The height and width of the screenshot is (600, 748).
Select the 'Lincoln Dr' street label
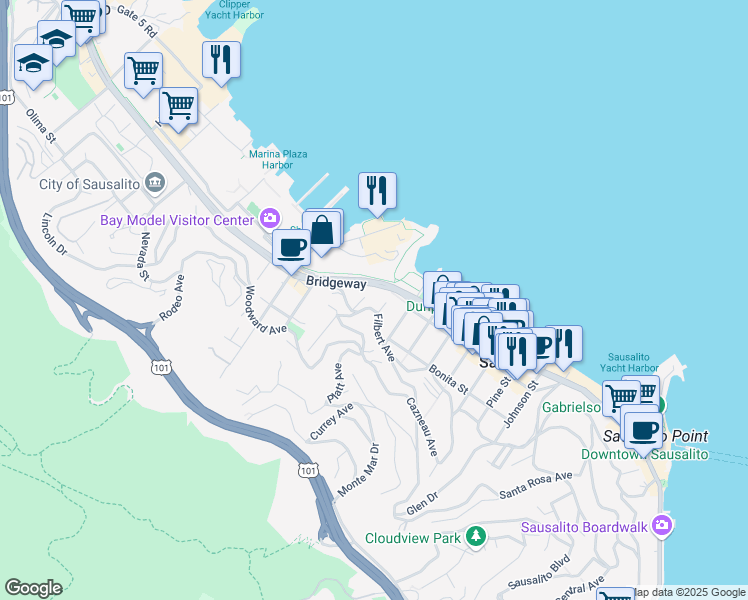pos(54,234)
